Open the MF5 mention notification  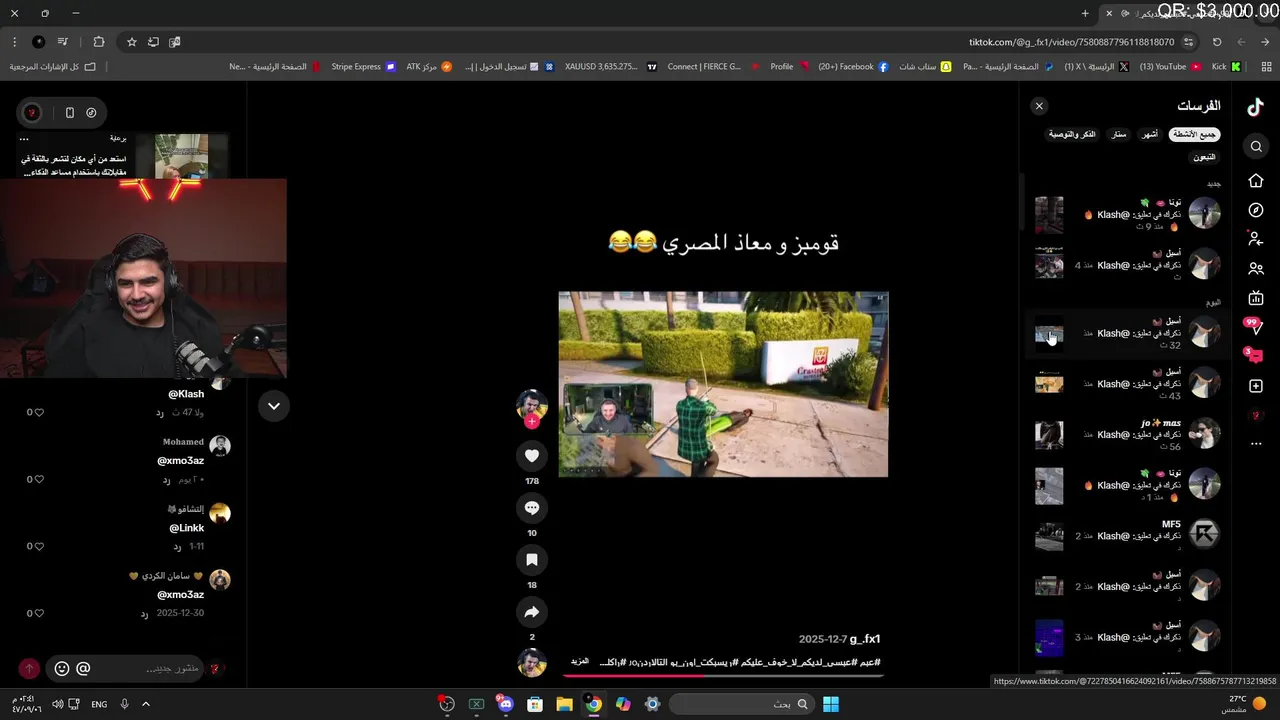click(1128, 535)
